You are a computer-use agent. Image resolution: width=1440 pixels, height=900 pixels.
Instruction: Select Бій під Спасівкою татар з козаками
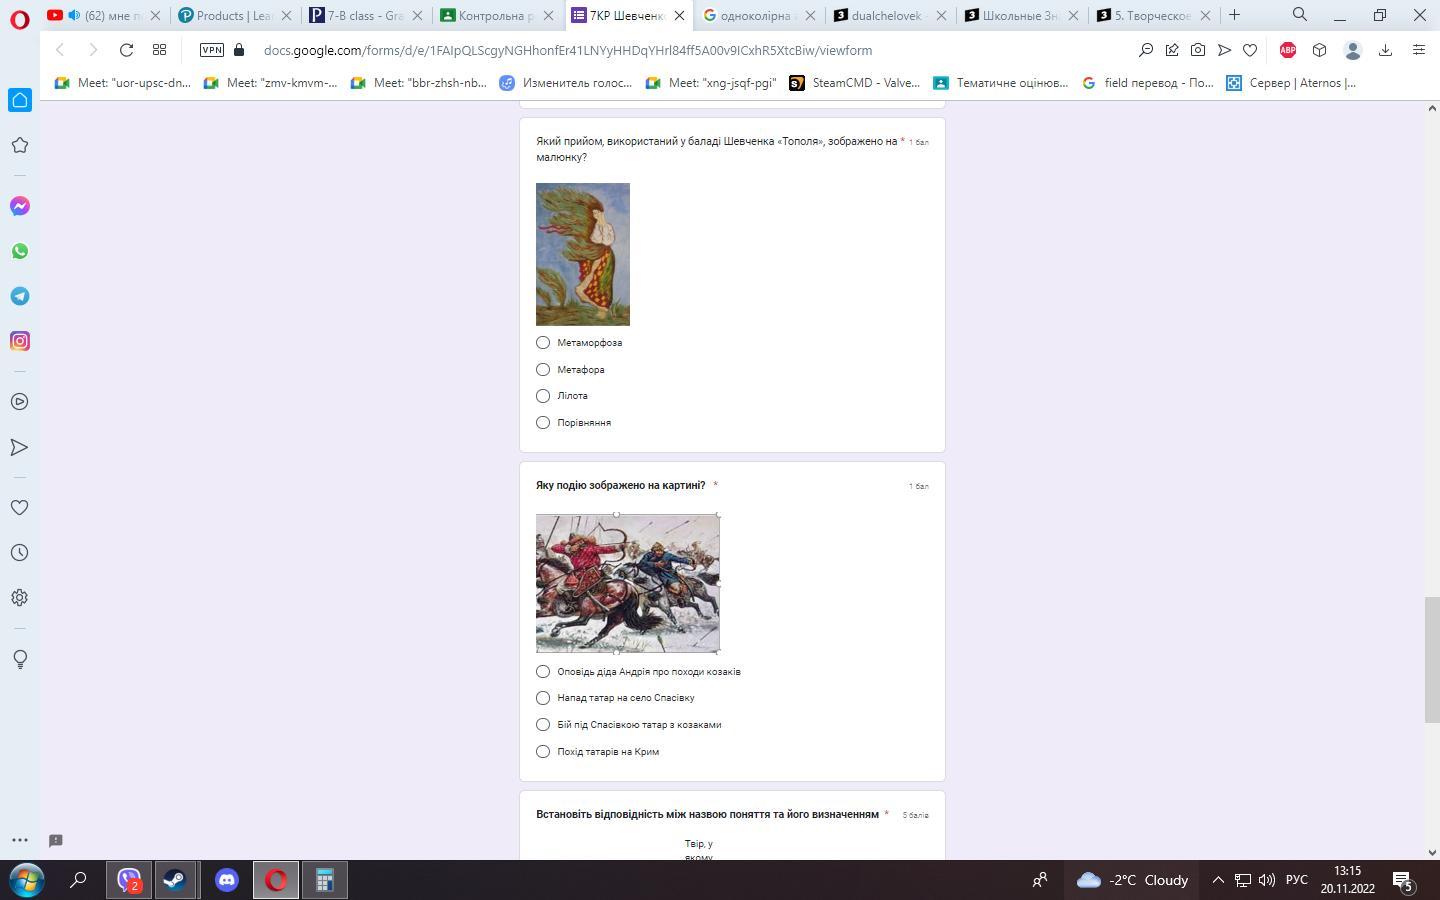[543, 725]
